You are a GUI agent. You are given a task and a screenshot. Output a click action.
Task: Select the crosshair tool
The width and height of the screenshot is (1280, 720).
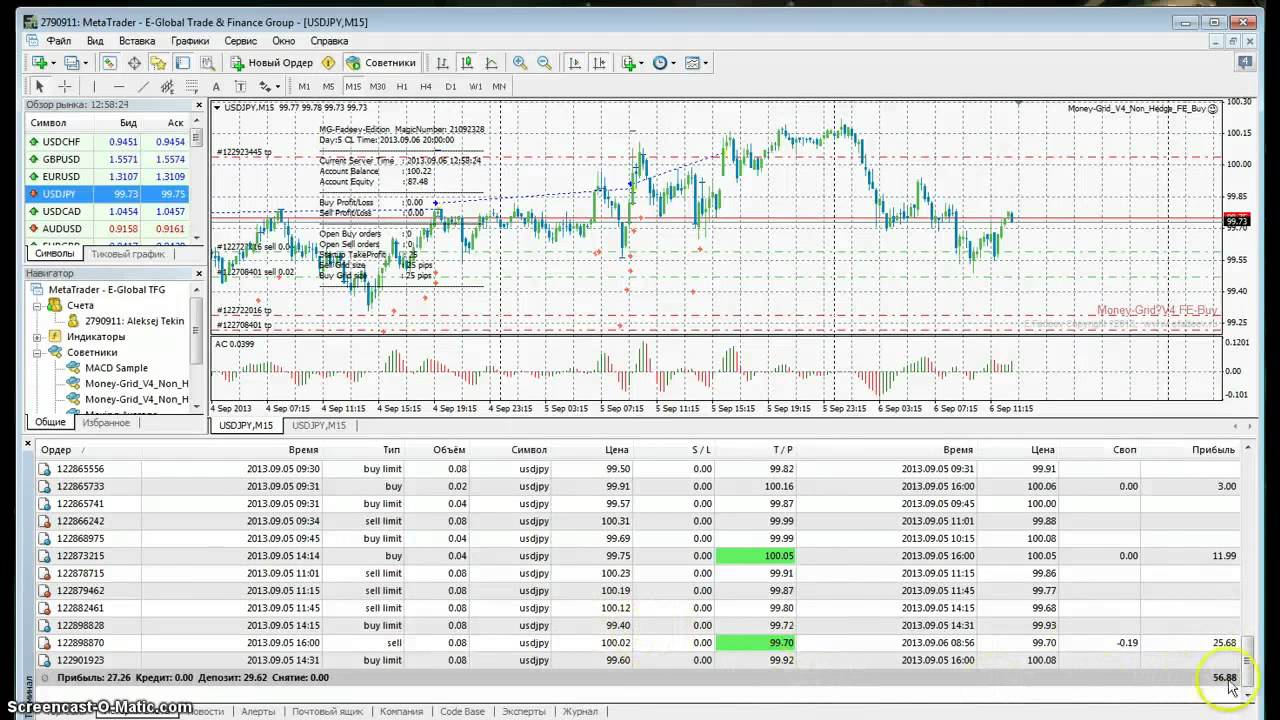(x=64, y=86)
